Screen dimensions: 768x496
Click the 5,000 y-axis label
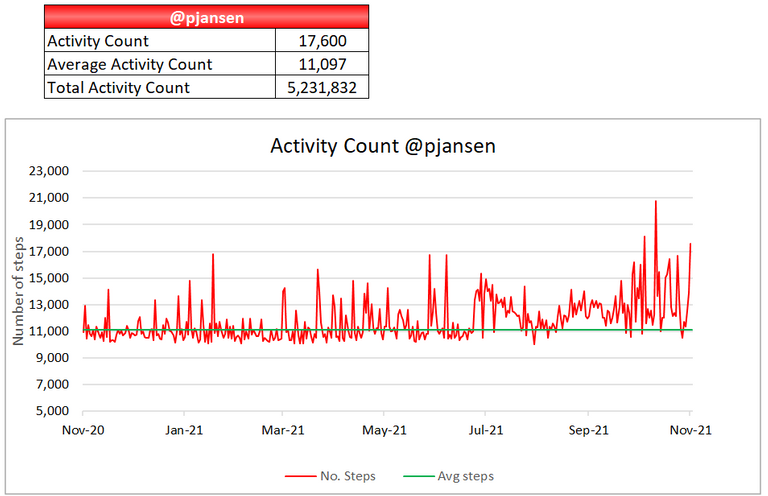[52, 411]
